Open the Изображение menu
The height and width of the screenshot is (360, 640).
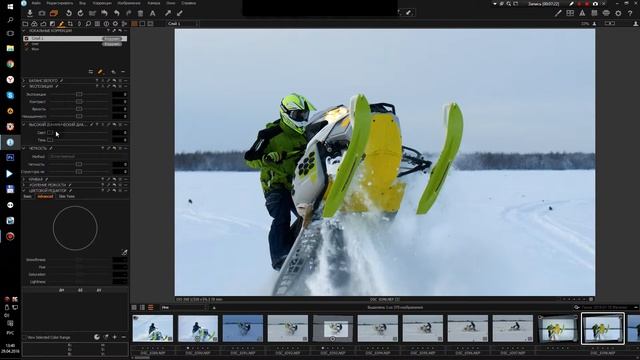129,3
